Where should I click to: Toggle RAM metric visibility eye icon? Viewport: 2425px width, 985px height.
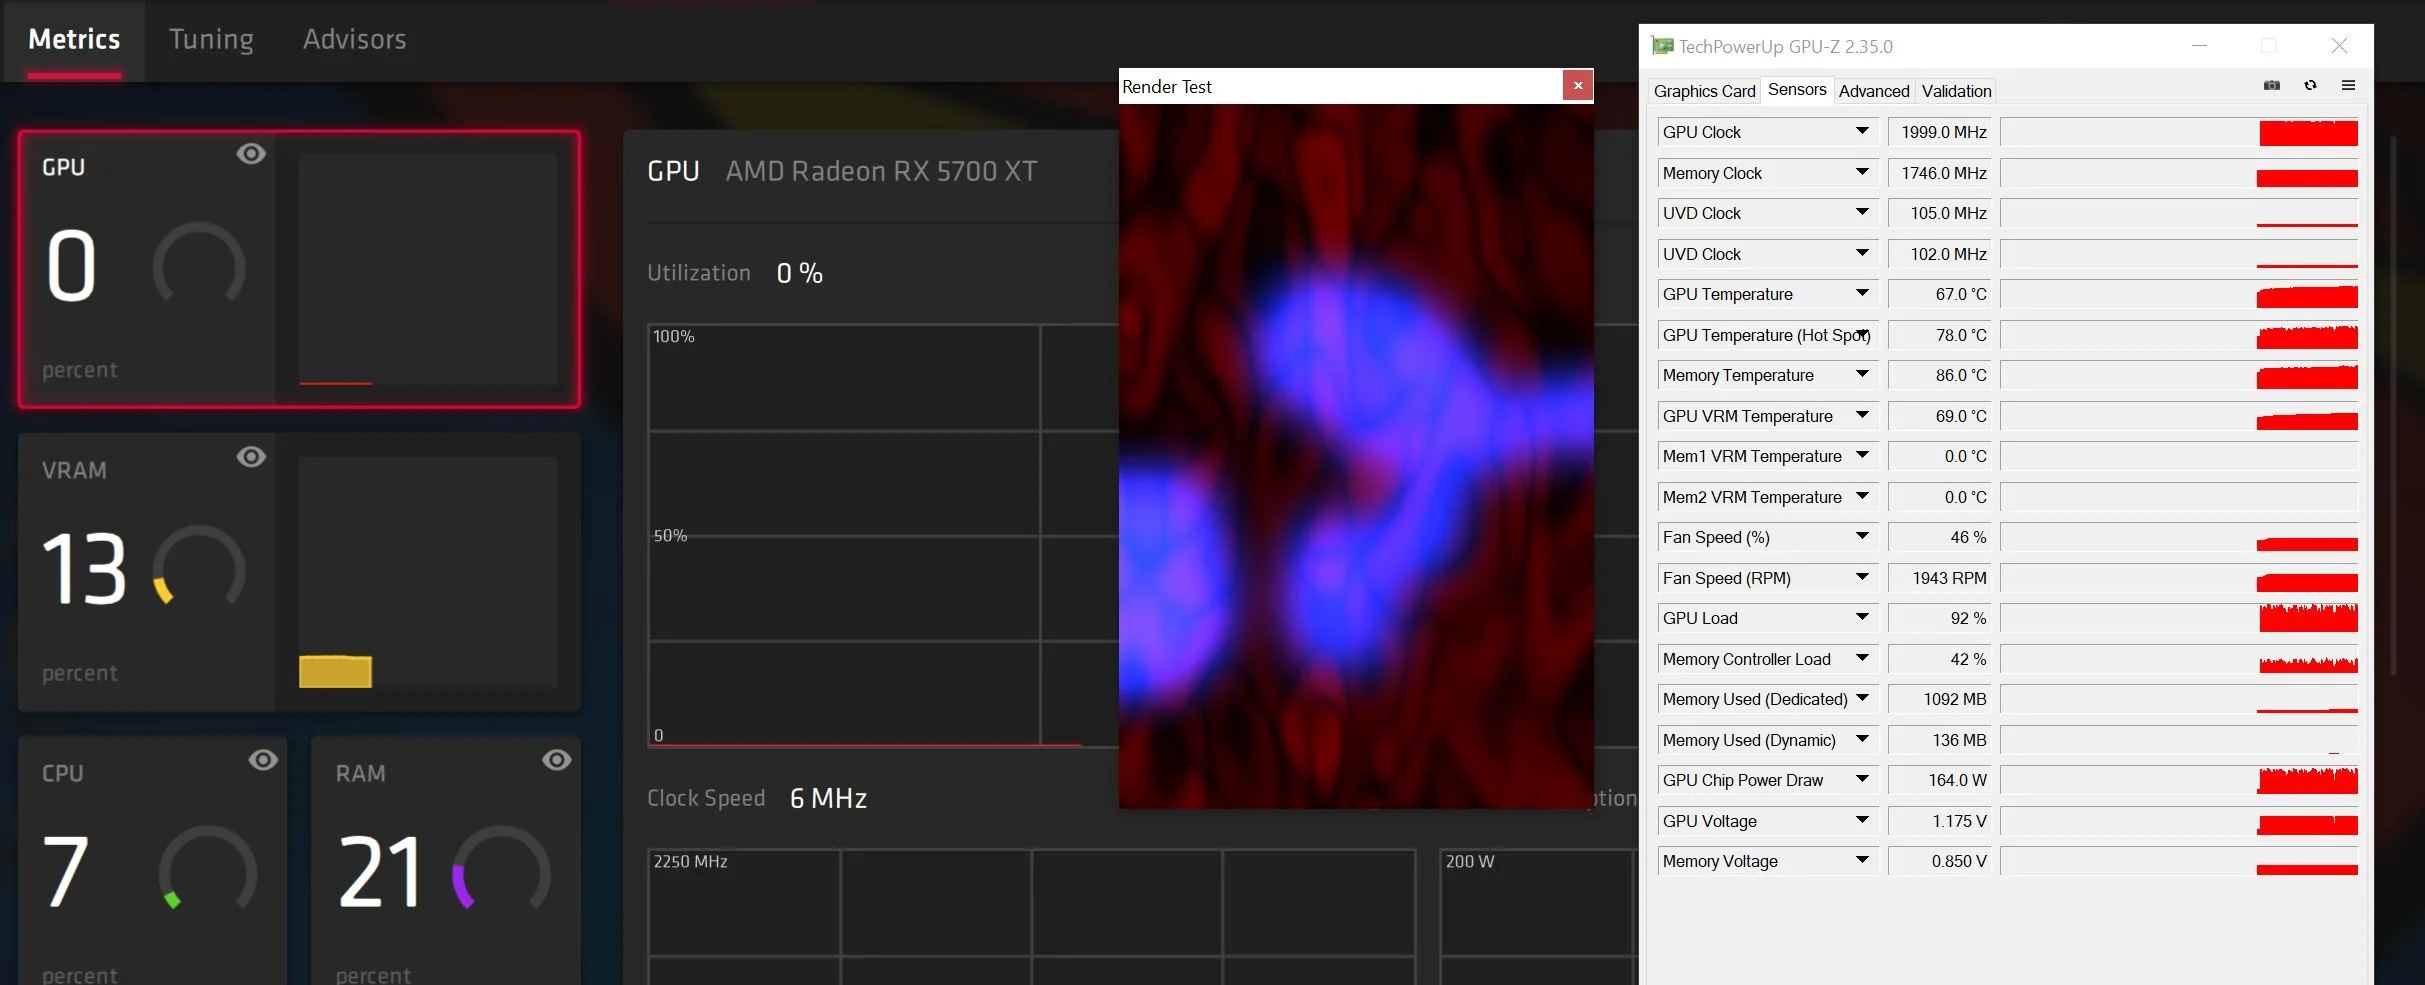click(557, 759)
